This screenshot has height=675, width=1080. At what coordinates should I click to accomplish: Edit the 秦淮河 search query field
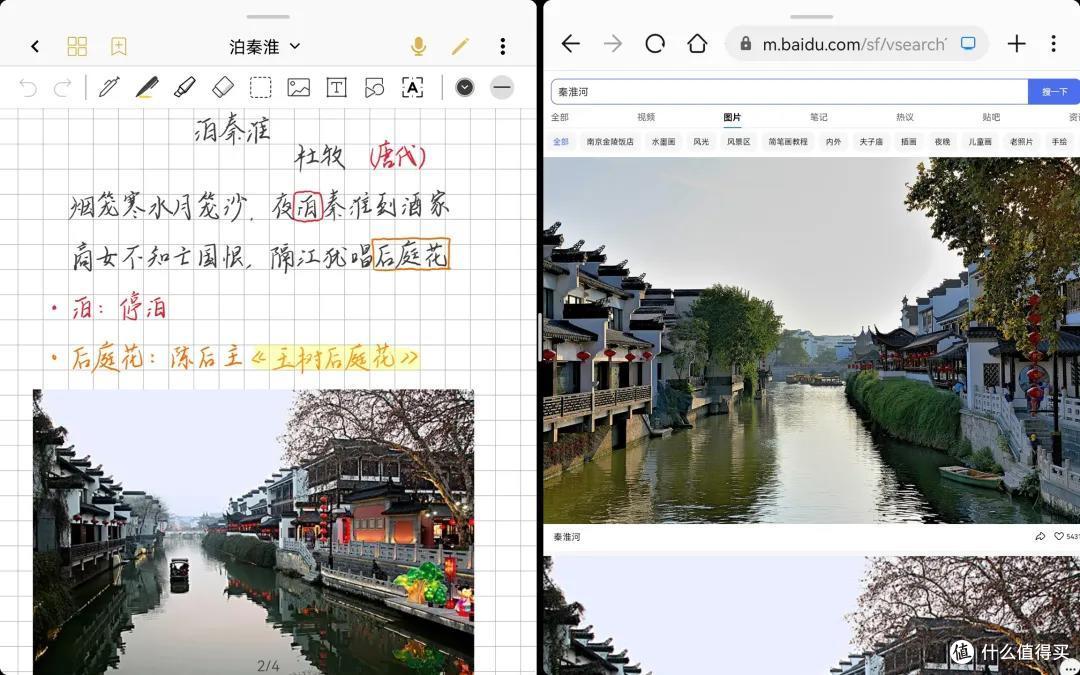coord(789,92)
